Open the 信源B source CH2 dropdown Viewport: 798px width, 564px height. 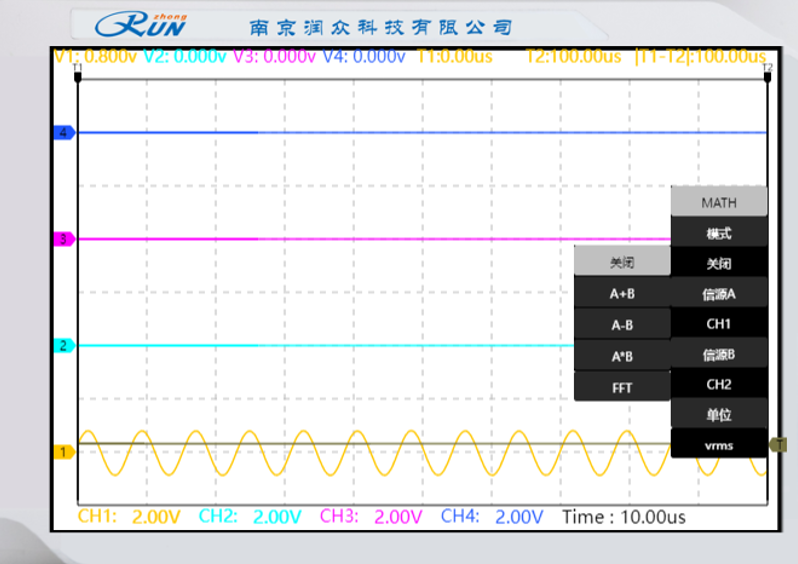[718, 384]
